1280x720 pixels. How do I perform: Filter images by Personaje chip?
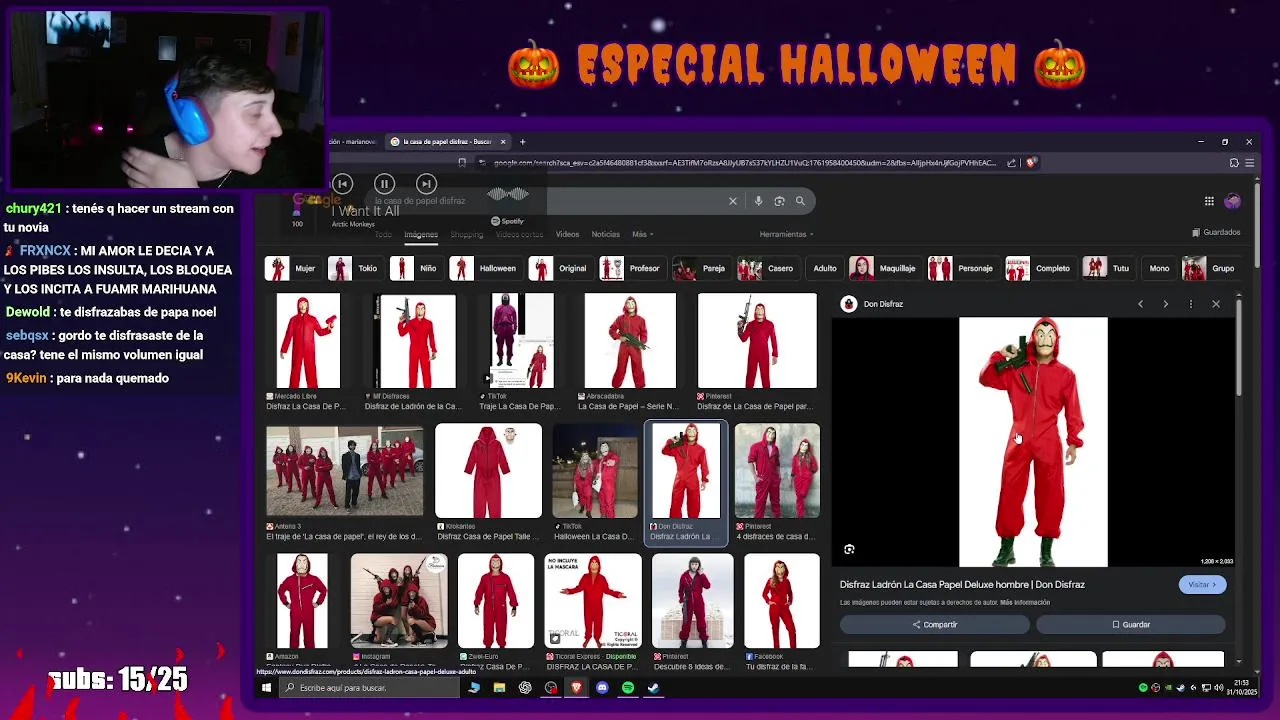[962, 268]
